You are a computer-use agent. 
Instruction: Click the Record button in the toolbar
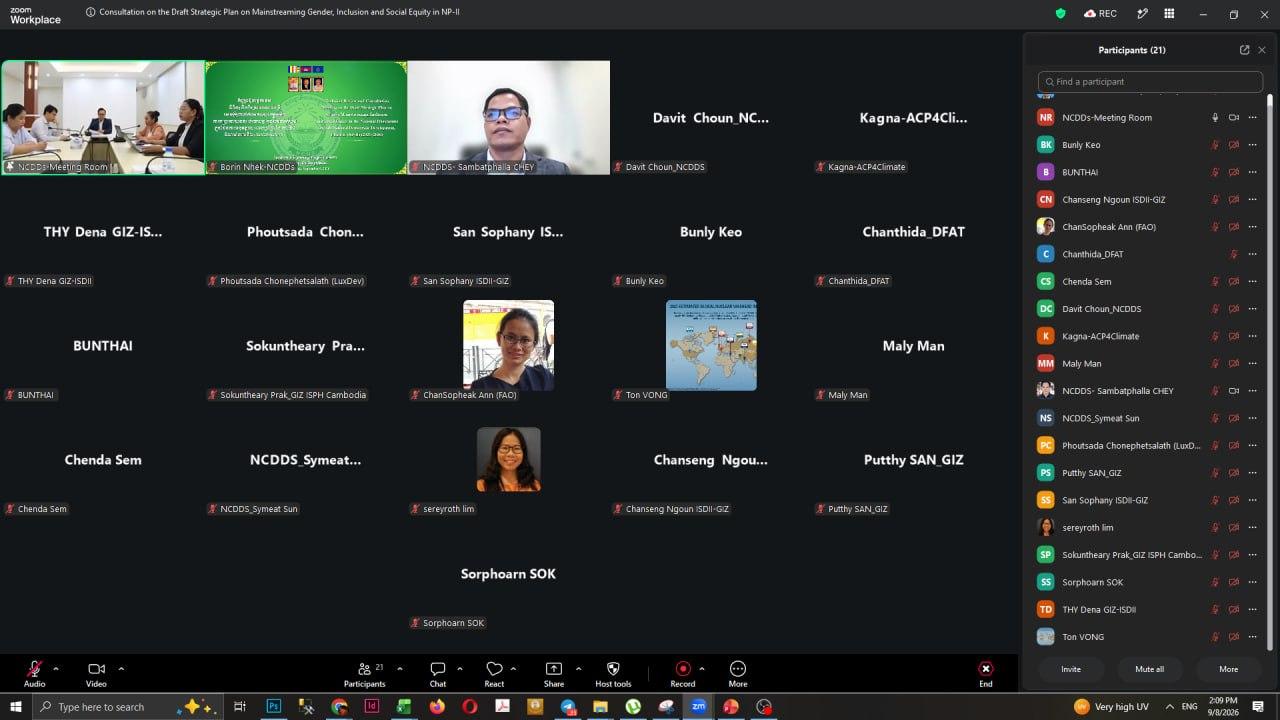(x=683, y=674)
